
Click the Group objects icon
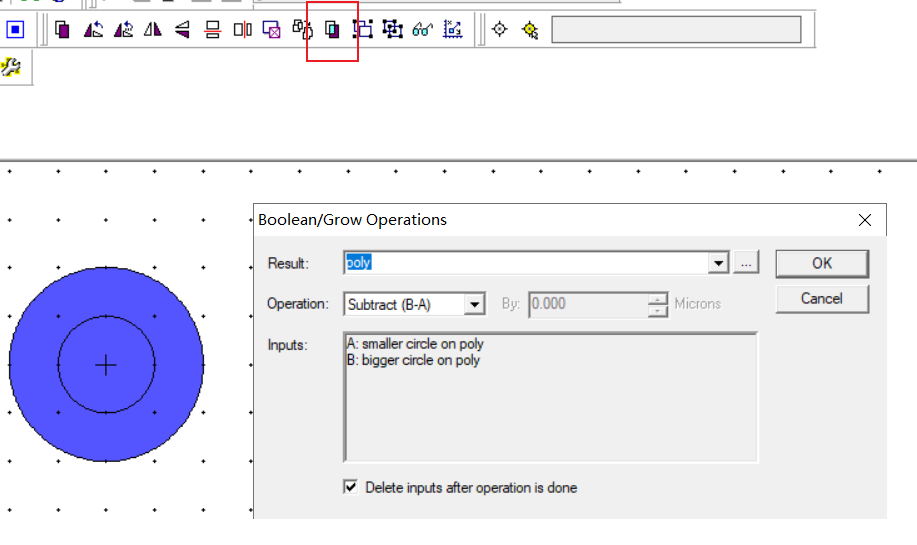point(363,29)
